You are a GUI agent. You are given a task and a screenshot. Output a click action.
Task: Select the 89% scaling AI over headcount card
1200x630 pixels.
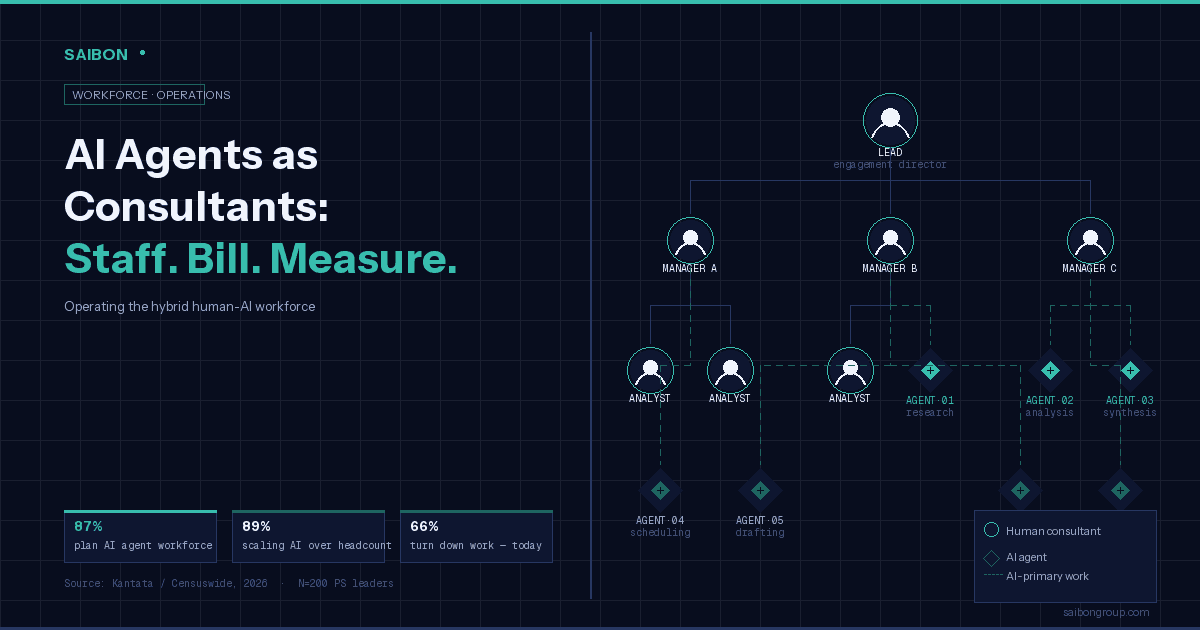tap(308, 536)
